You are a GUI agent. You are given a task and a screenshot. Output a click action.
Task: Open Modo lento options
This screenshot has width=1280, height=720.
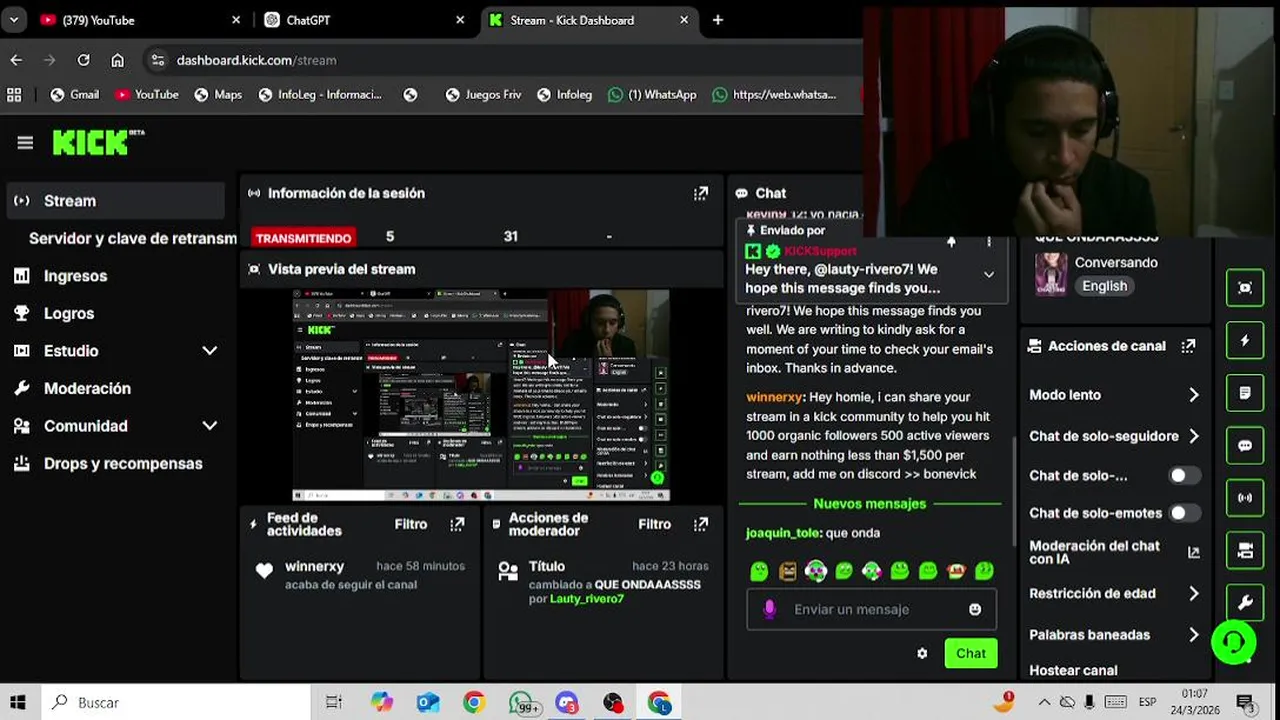pyautogui.click(x=1114, y=395)
